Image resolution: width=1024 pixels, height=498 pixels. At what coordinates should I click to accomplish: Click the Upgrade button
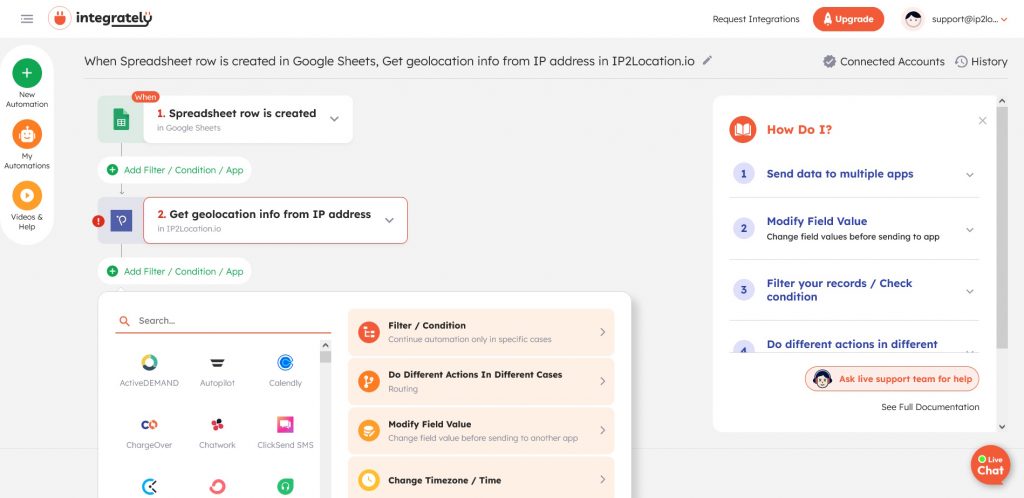[x=848, y=19]
